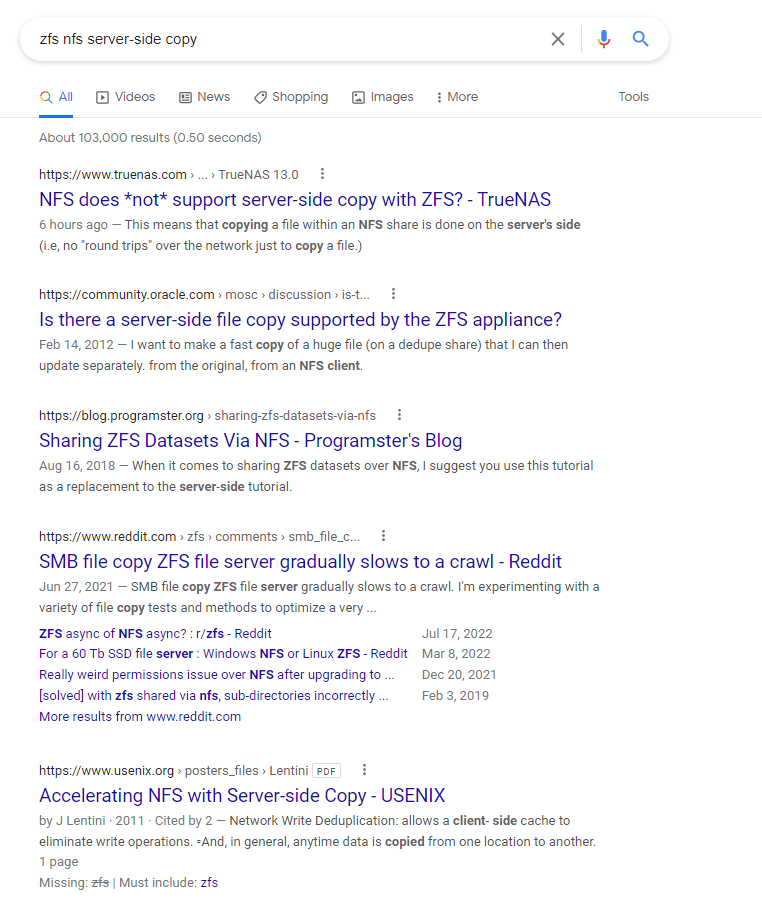Viewport: 762px width, 908px height.
Task: Open solved zfs shared via nfs sublink
Action: click(x=214, y=695)
